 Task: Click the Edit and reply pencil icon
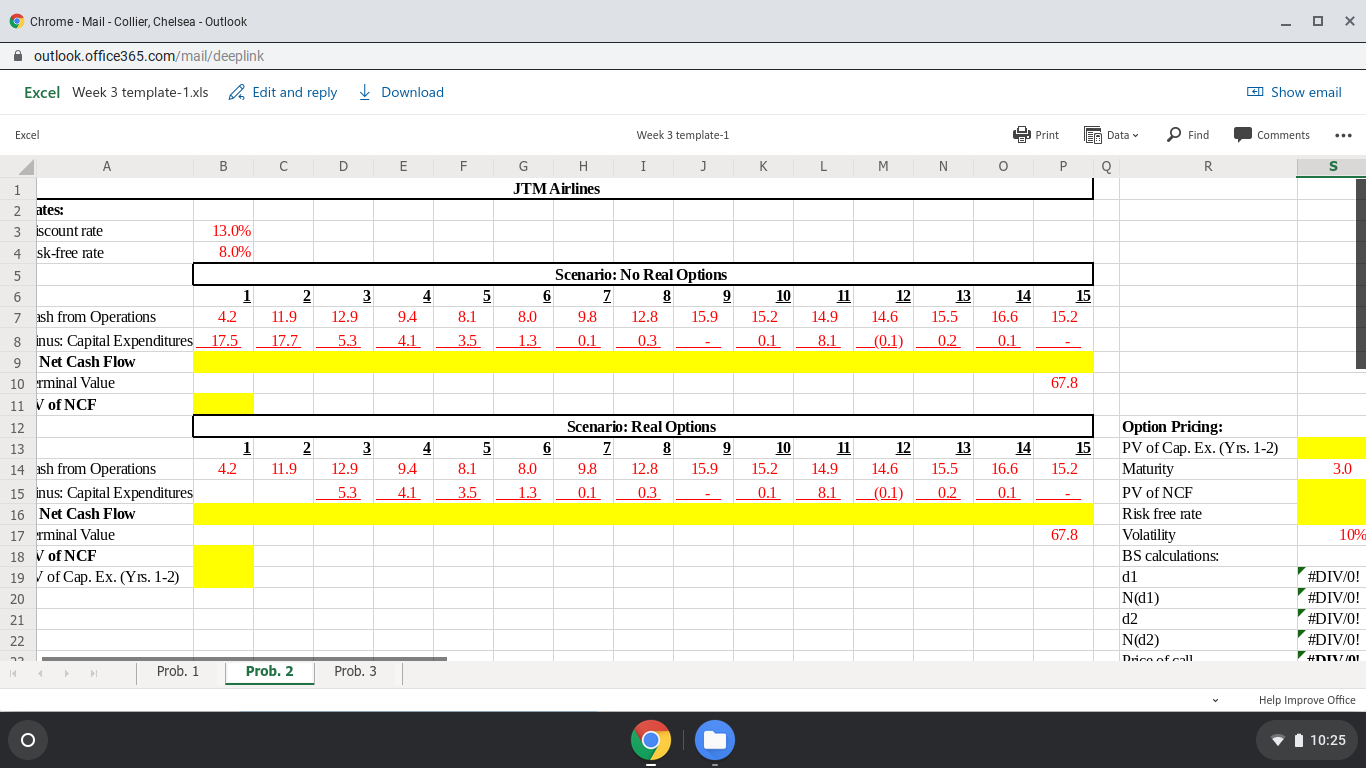237,92
